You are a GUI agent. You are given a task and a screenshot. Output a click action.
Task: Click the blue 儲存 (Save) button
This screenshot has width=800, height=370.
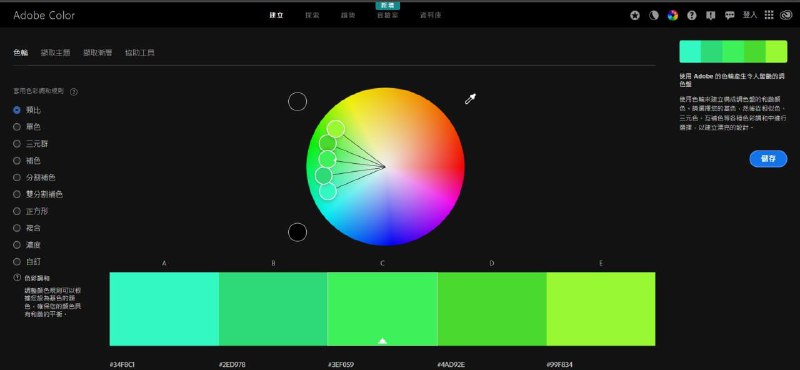[x=768, y=159]
